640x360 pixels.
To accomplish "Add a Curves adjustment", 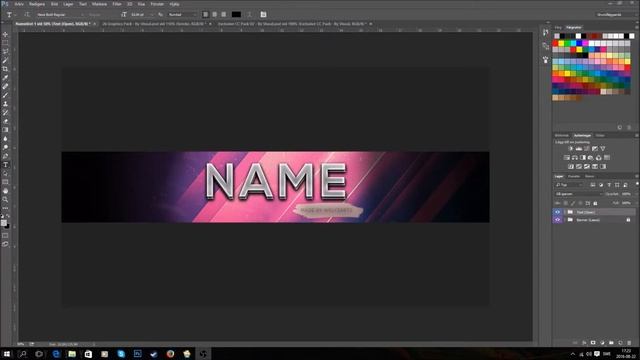I will point(587,149).
